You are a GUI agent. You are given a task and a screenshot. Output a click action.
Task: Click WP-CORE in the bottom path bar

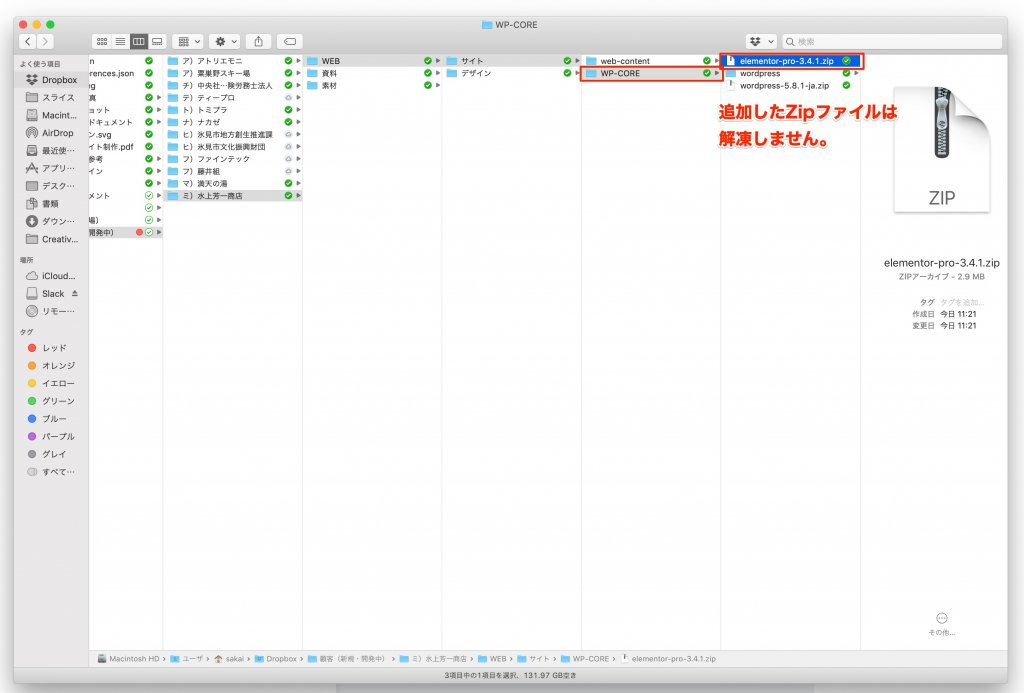coord(591,659)
